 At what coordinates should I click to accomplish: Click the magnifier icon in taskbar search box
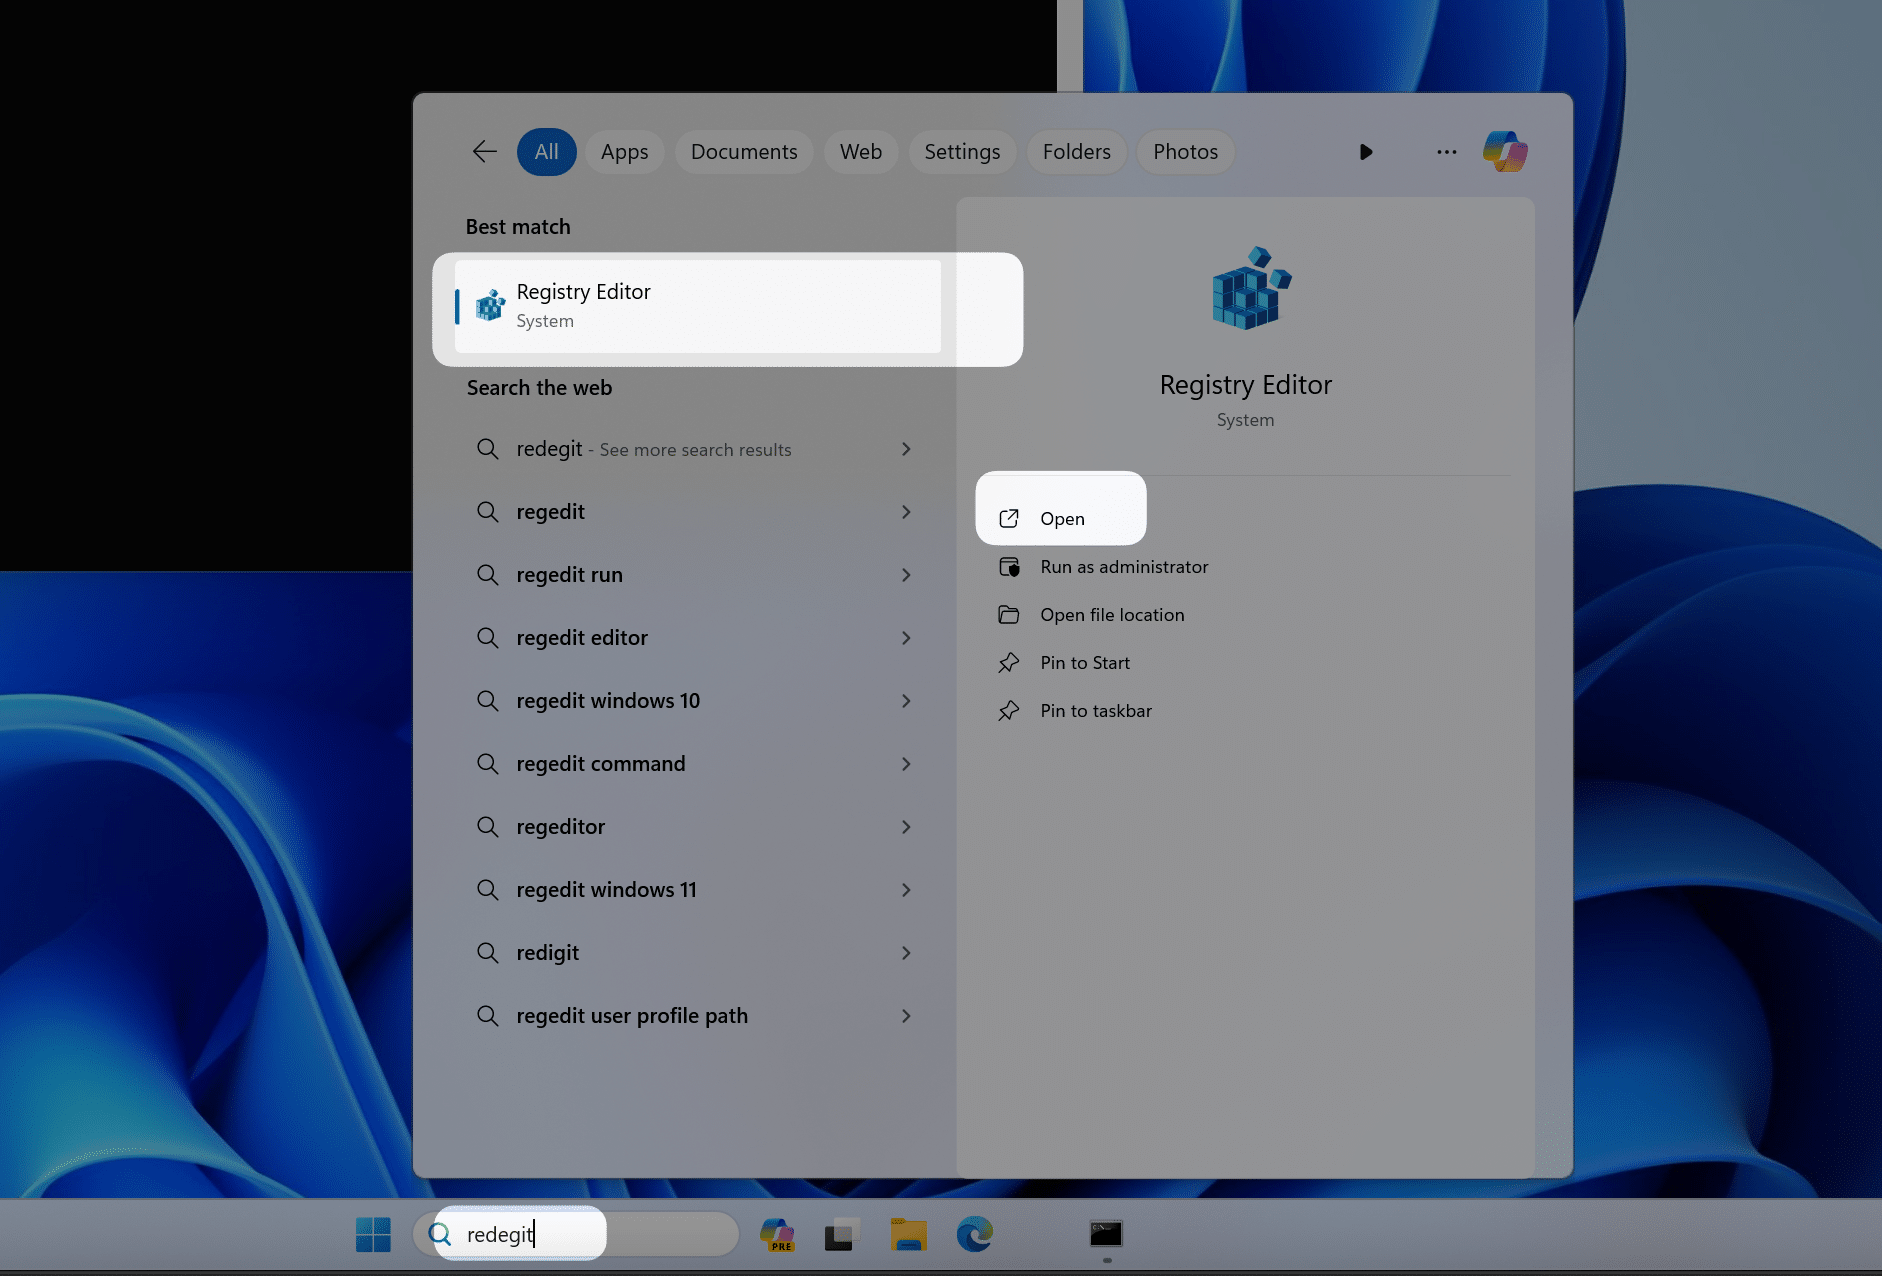tap(440, 1234)
